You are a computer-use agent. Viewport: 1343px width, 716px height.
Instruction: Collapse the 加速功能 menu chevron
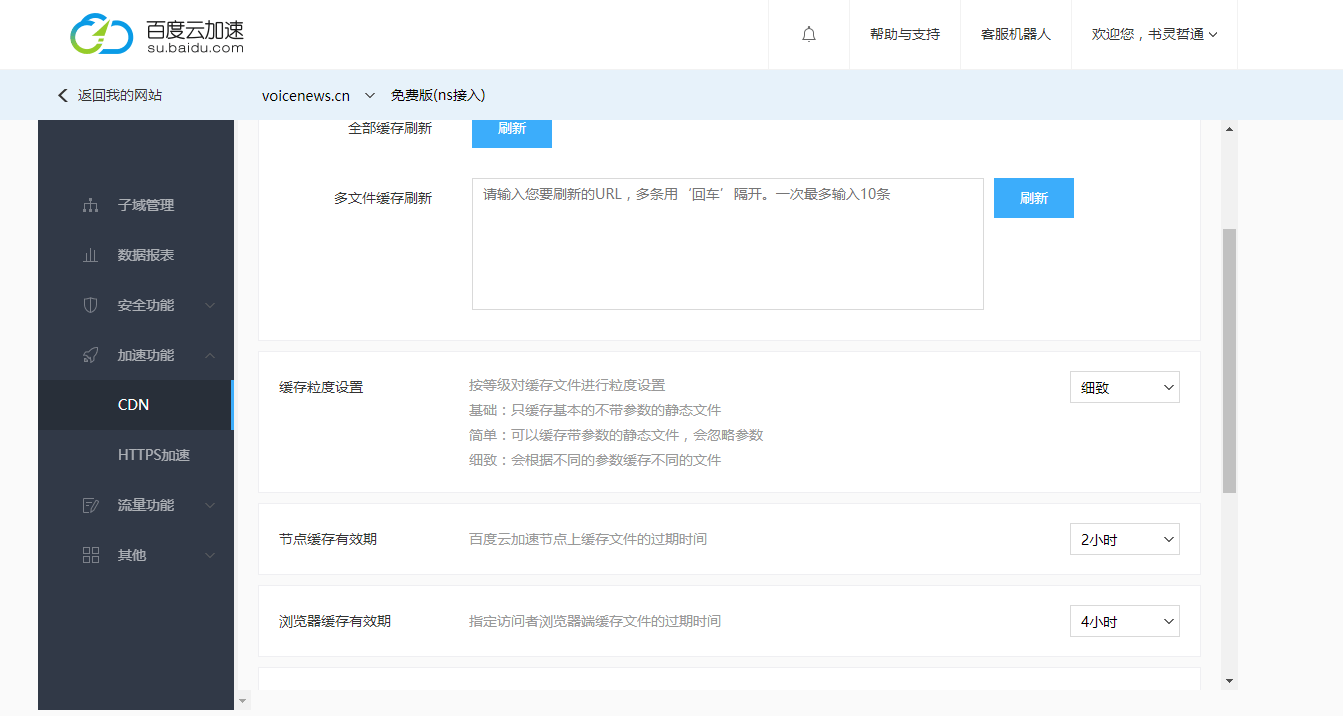tap(210, 355)
